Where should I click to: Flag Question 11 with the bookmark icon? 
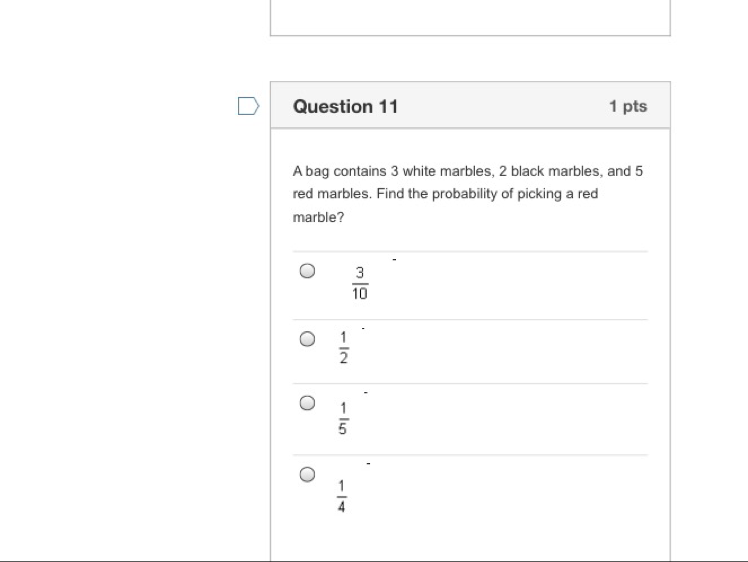pos(248,106)
